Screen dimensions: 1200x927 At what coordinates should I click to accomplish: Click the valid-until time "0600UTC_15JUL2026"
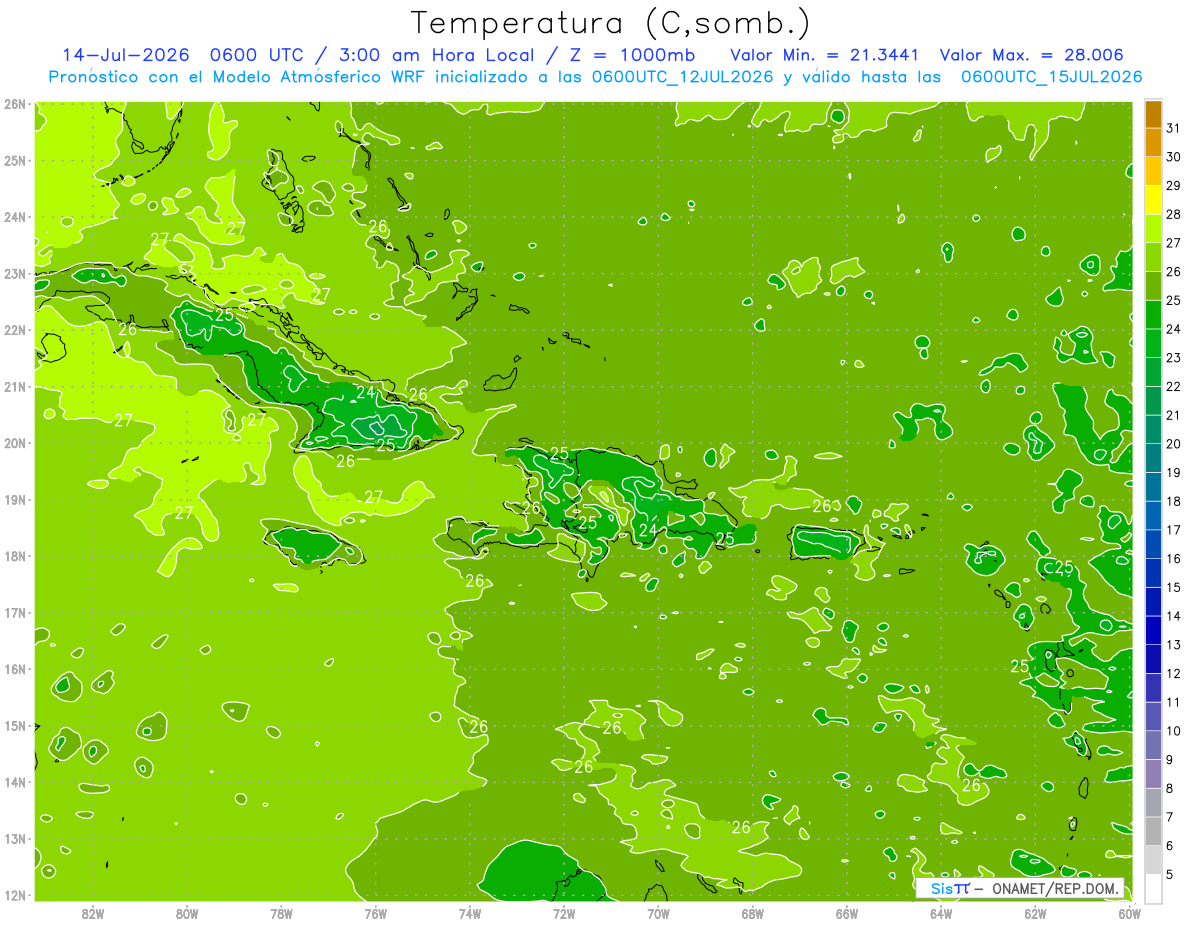click(x=1051, y=77)
